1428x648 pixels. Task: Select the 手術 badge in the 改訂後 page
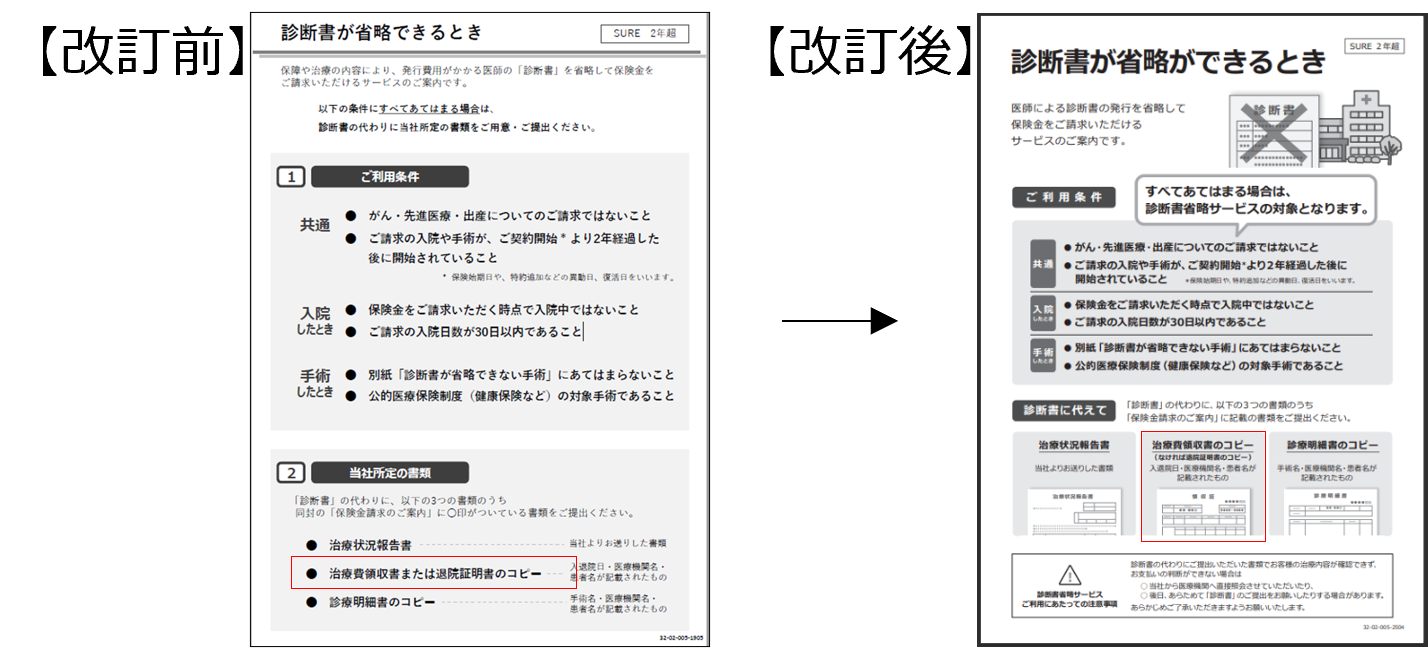(1043, 356)
